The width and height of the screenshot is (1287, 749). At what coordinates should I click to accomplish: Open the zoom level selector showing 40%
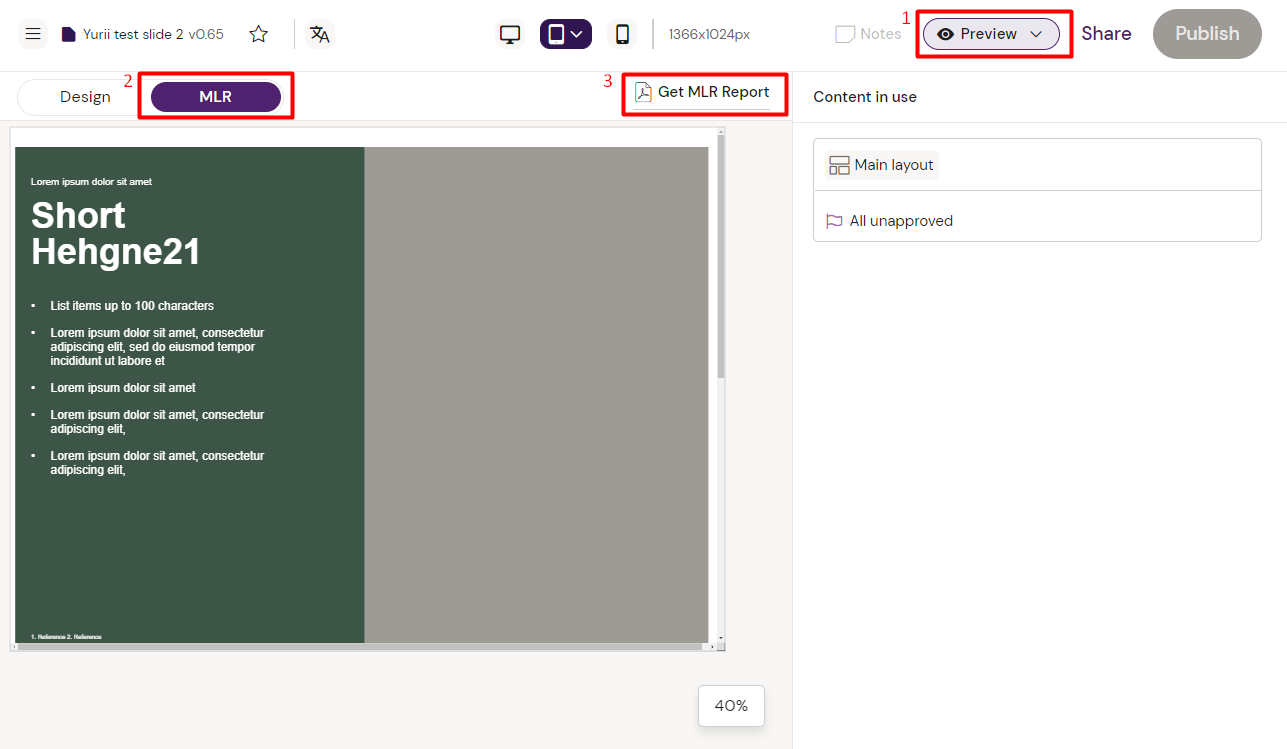(731, 706)
